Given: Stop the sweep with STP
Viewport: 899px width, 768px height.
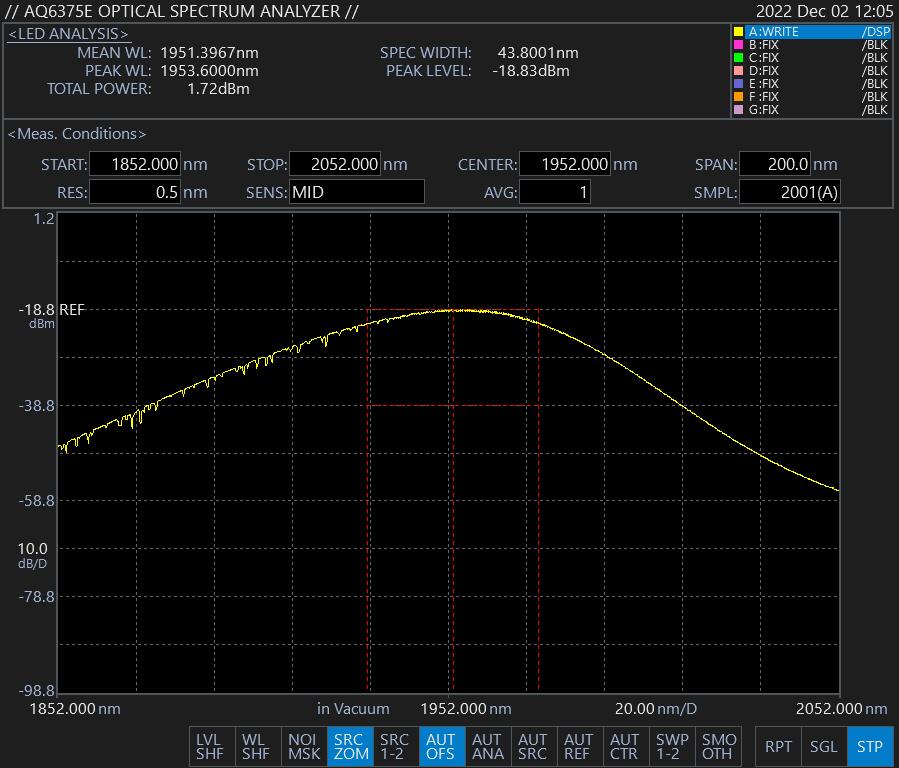Looking at the screenshot, I should point(870,746).
